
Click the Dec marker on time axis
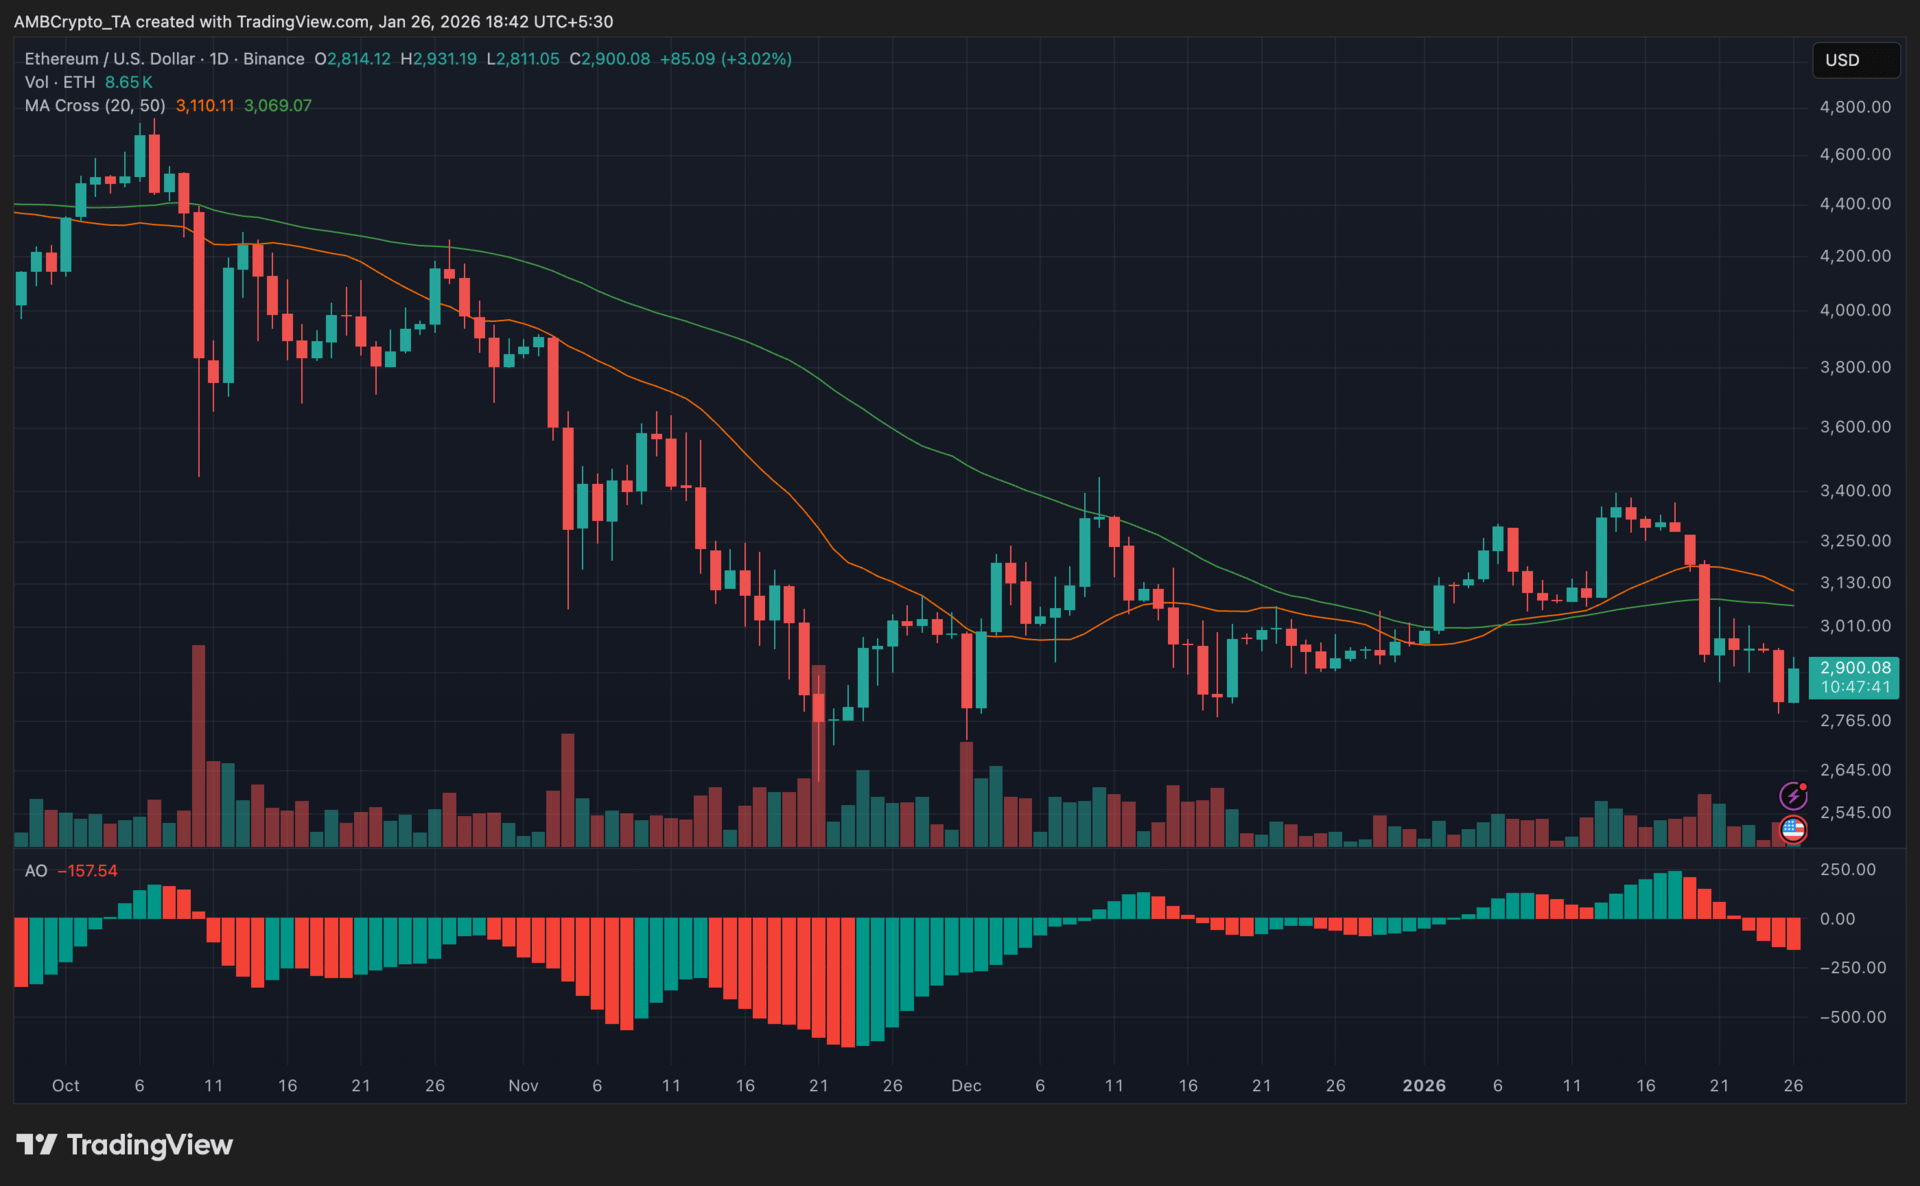click(x=966, y=1086)
